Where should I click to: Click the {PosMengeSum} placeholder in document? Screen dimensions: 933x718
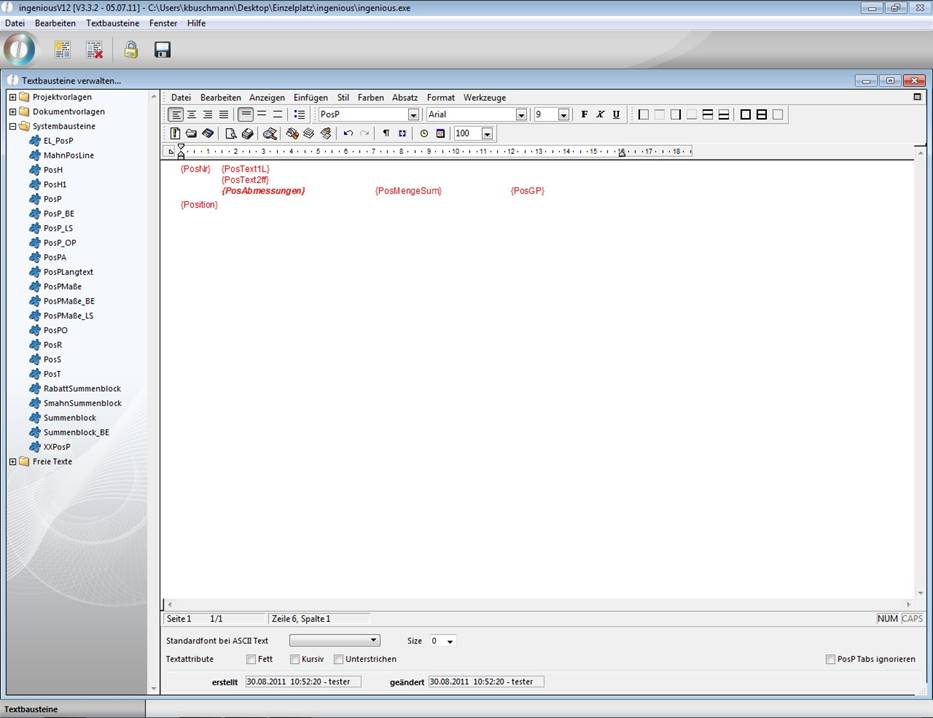(x=408, y=190)
